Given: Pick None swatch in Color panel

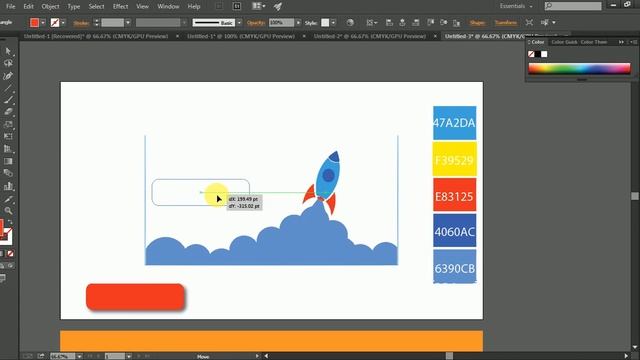Looking at the screenshot, I should [531, 54].
